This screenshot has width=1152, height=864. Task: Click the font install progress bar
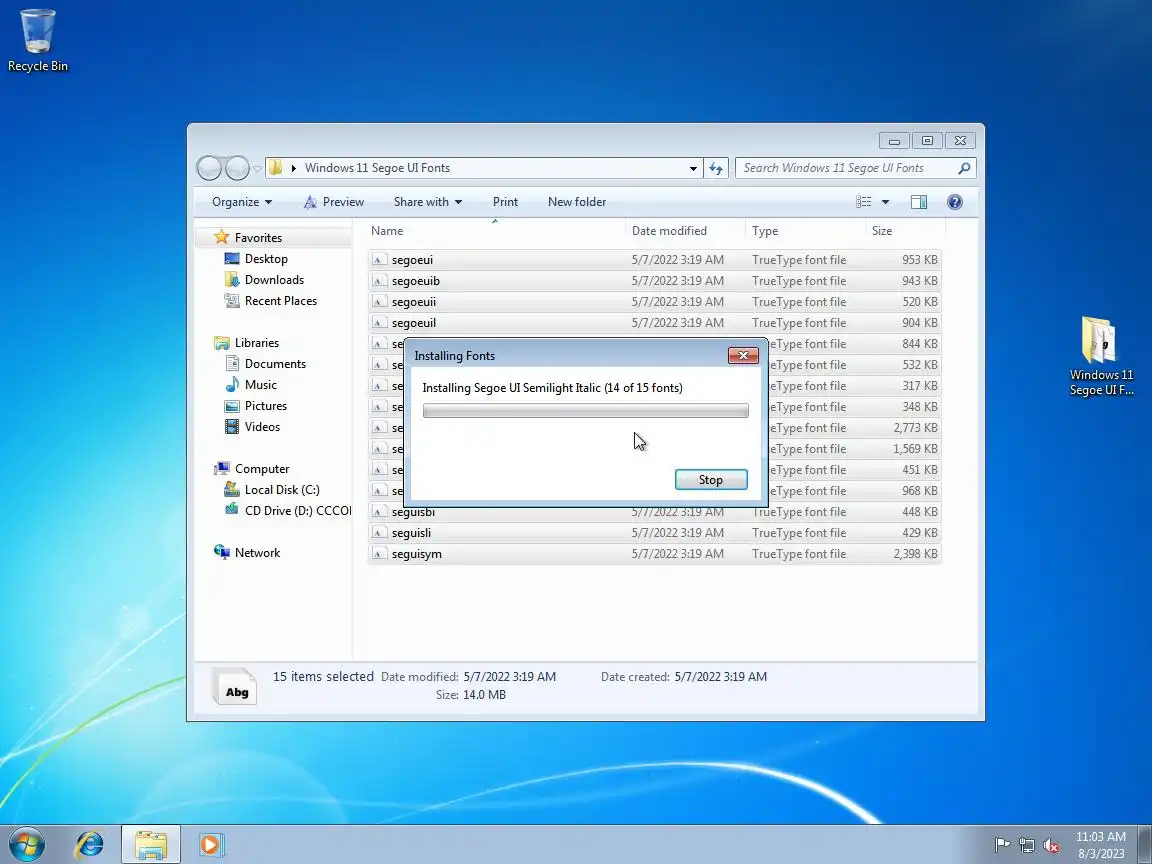click(586, 411)
